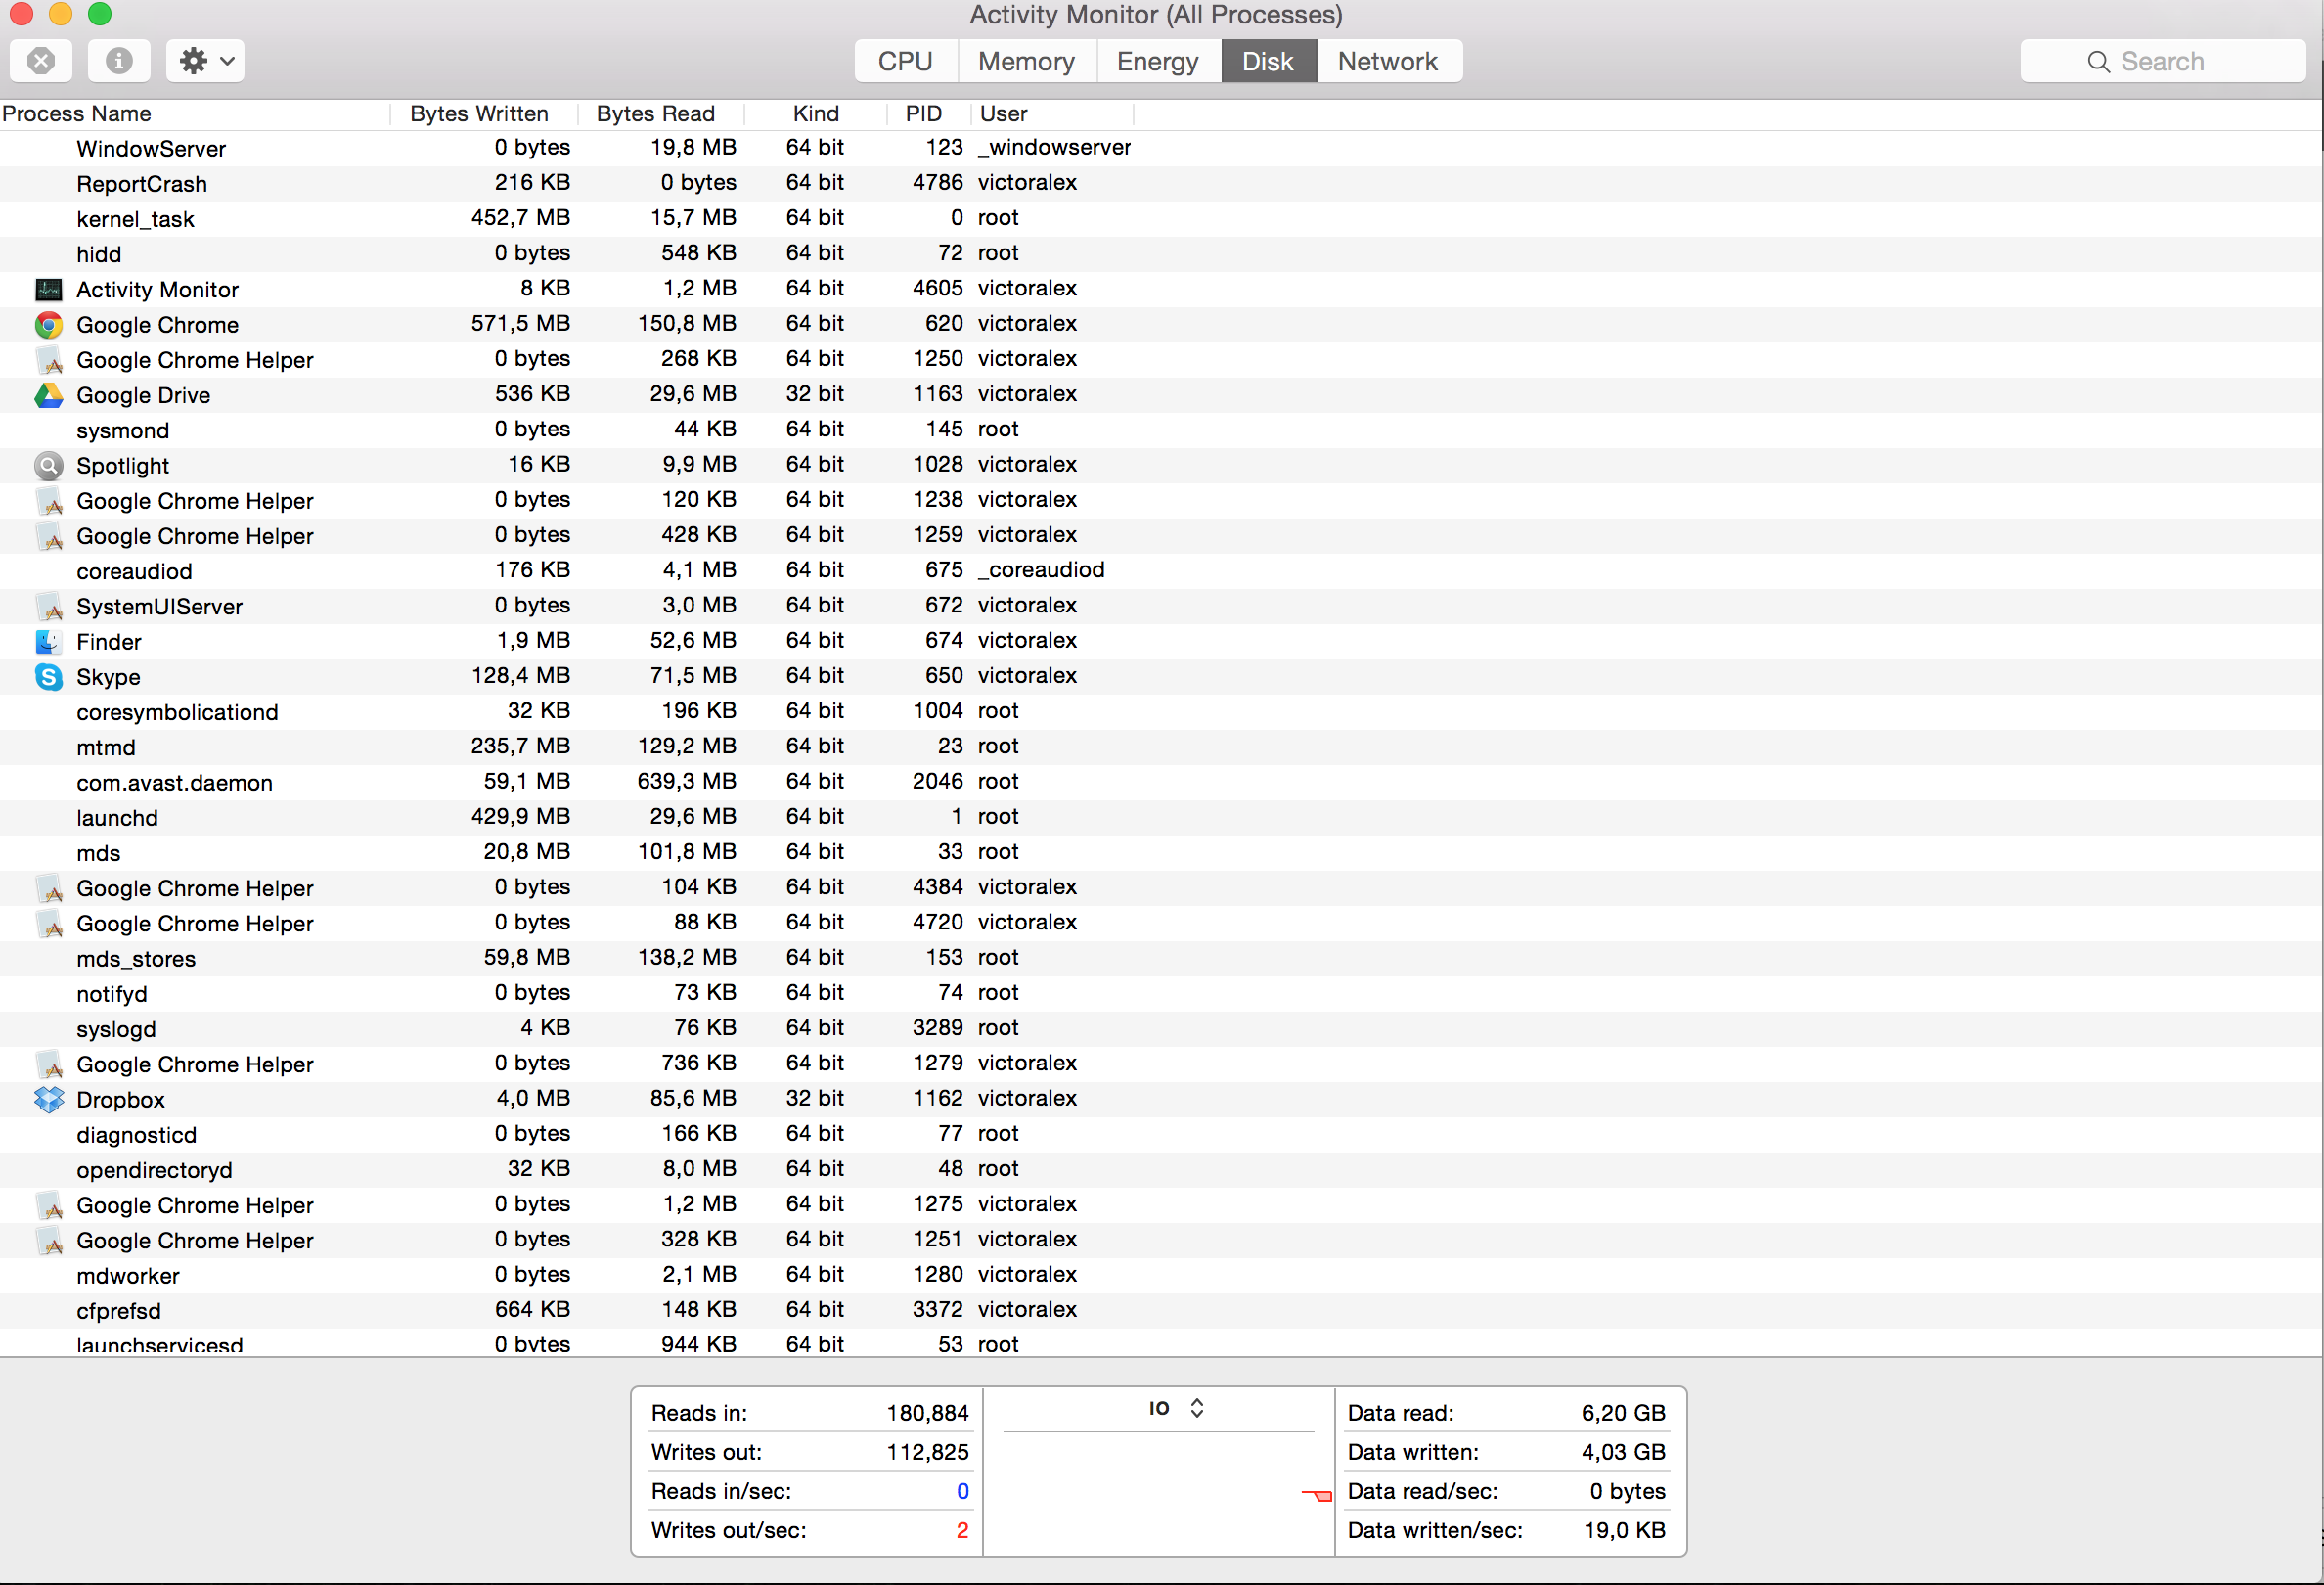Select the WindowServer process row

1161,149
